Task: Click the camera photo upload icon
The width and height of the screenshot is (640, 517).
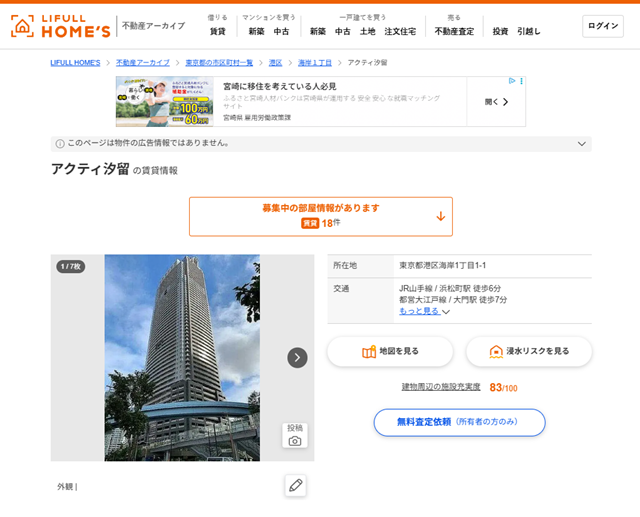Action: [x=295, y=435]
